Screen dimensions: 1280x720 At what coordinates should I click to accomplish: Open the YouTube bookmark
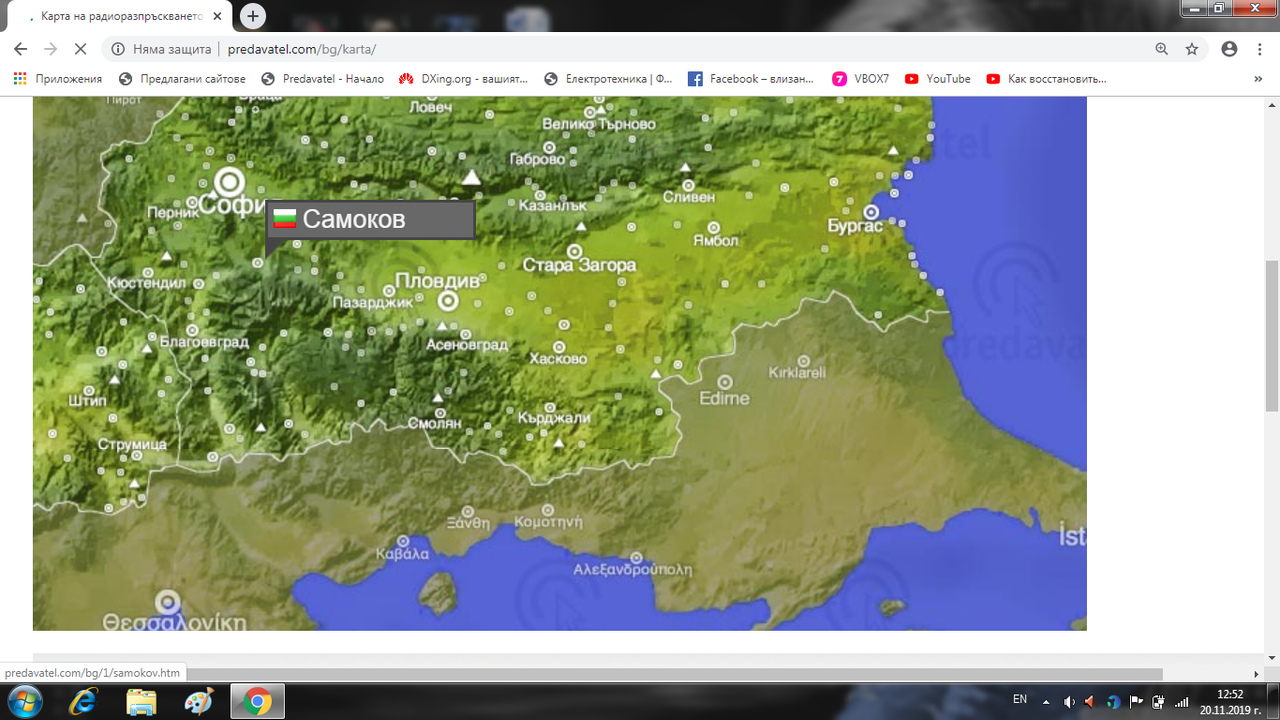(938, 79)
